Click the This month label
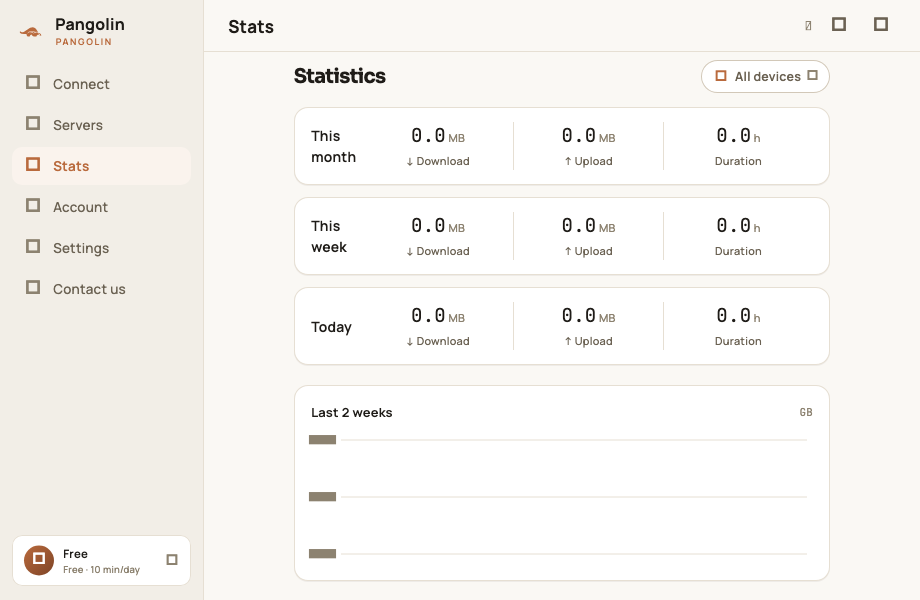The image size is (920, 600). [x=333, y=147]
